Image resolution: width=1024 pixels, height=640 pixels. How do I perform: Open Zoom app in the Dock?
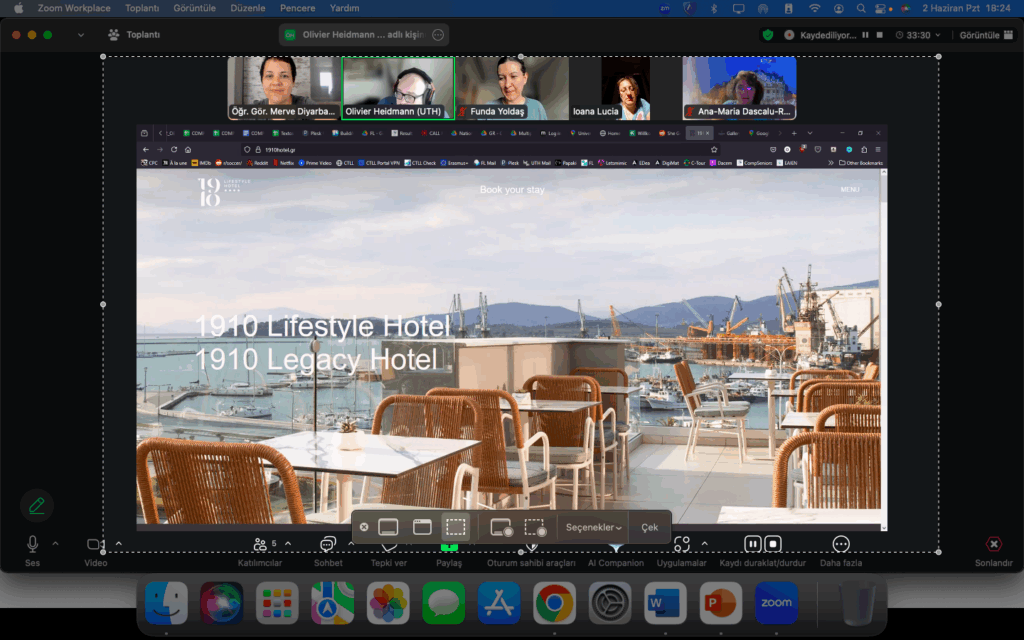776,604
